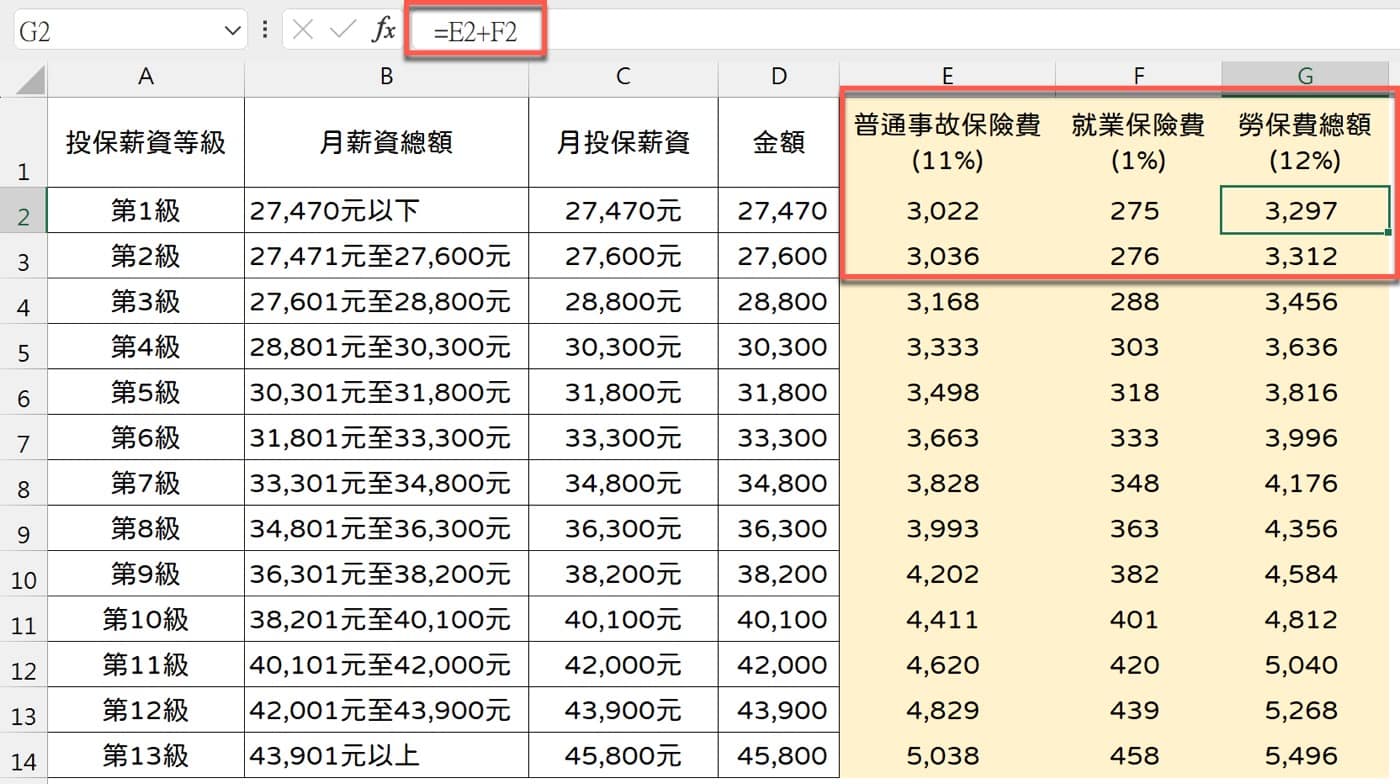Viewport: 1400px width, 784px height.
Task: Select cell A5 labeled 第4級
Action: pos(145,347)
